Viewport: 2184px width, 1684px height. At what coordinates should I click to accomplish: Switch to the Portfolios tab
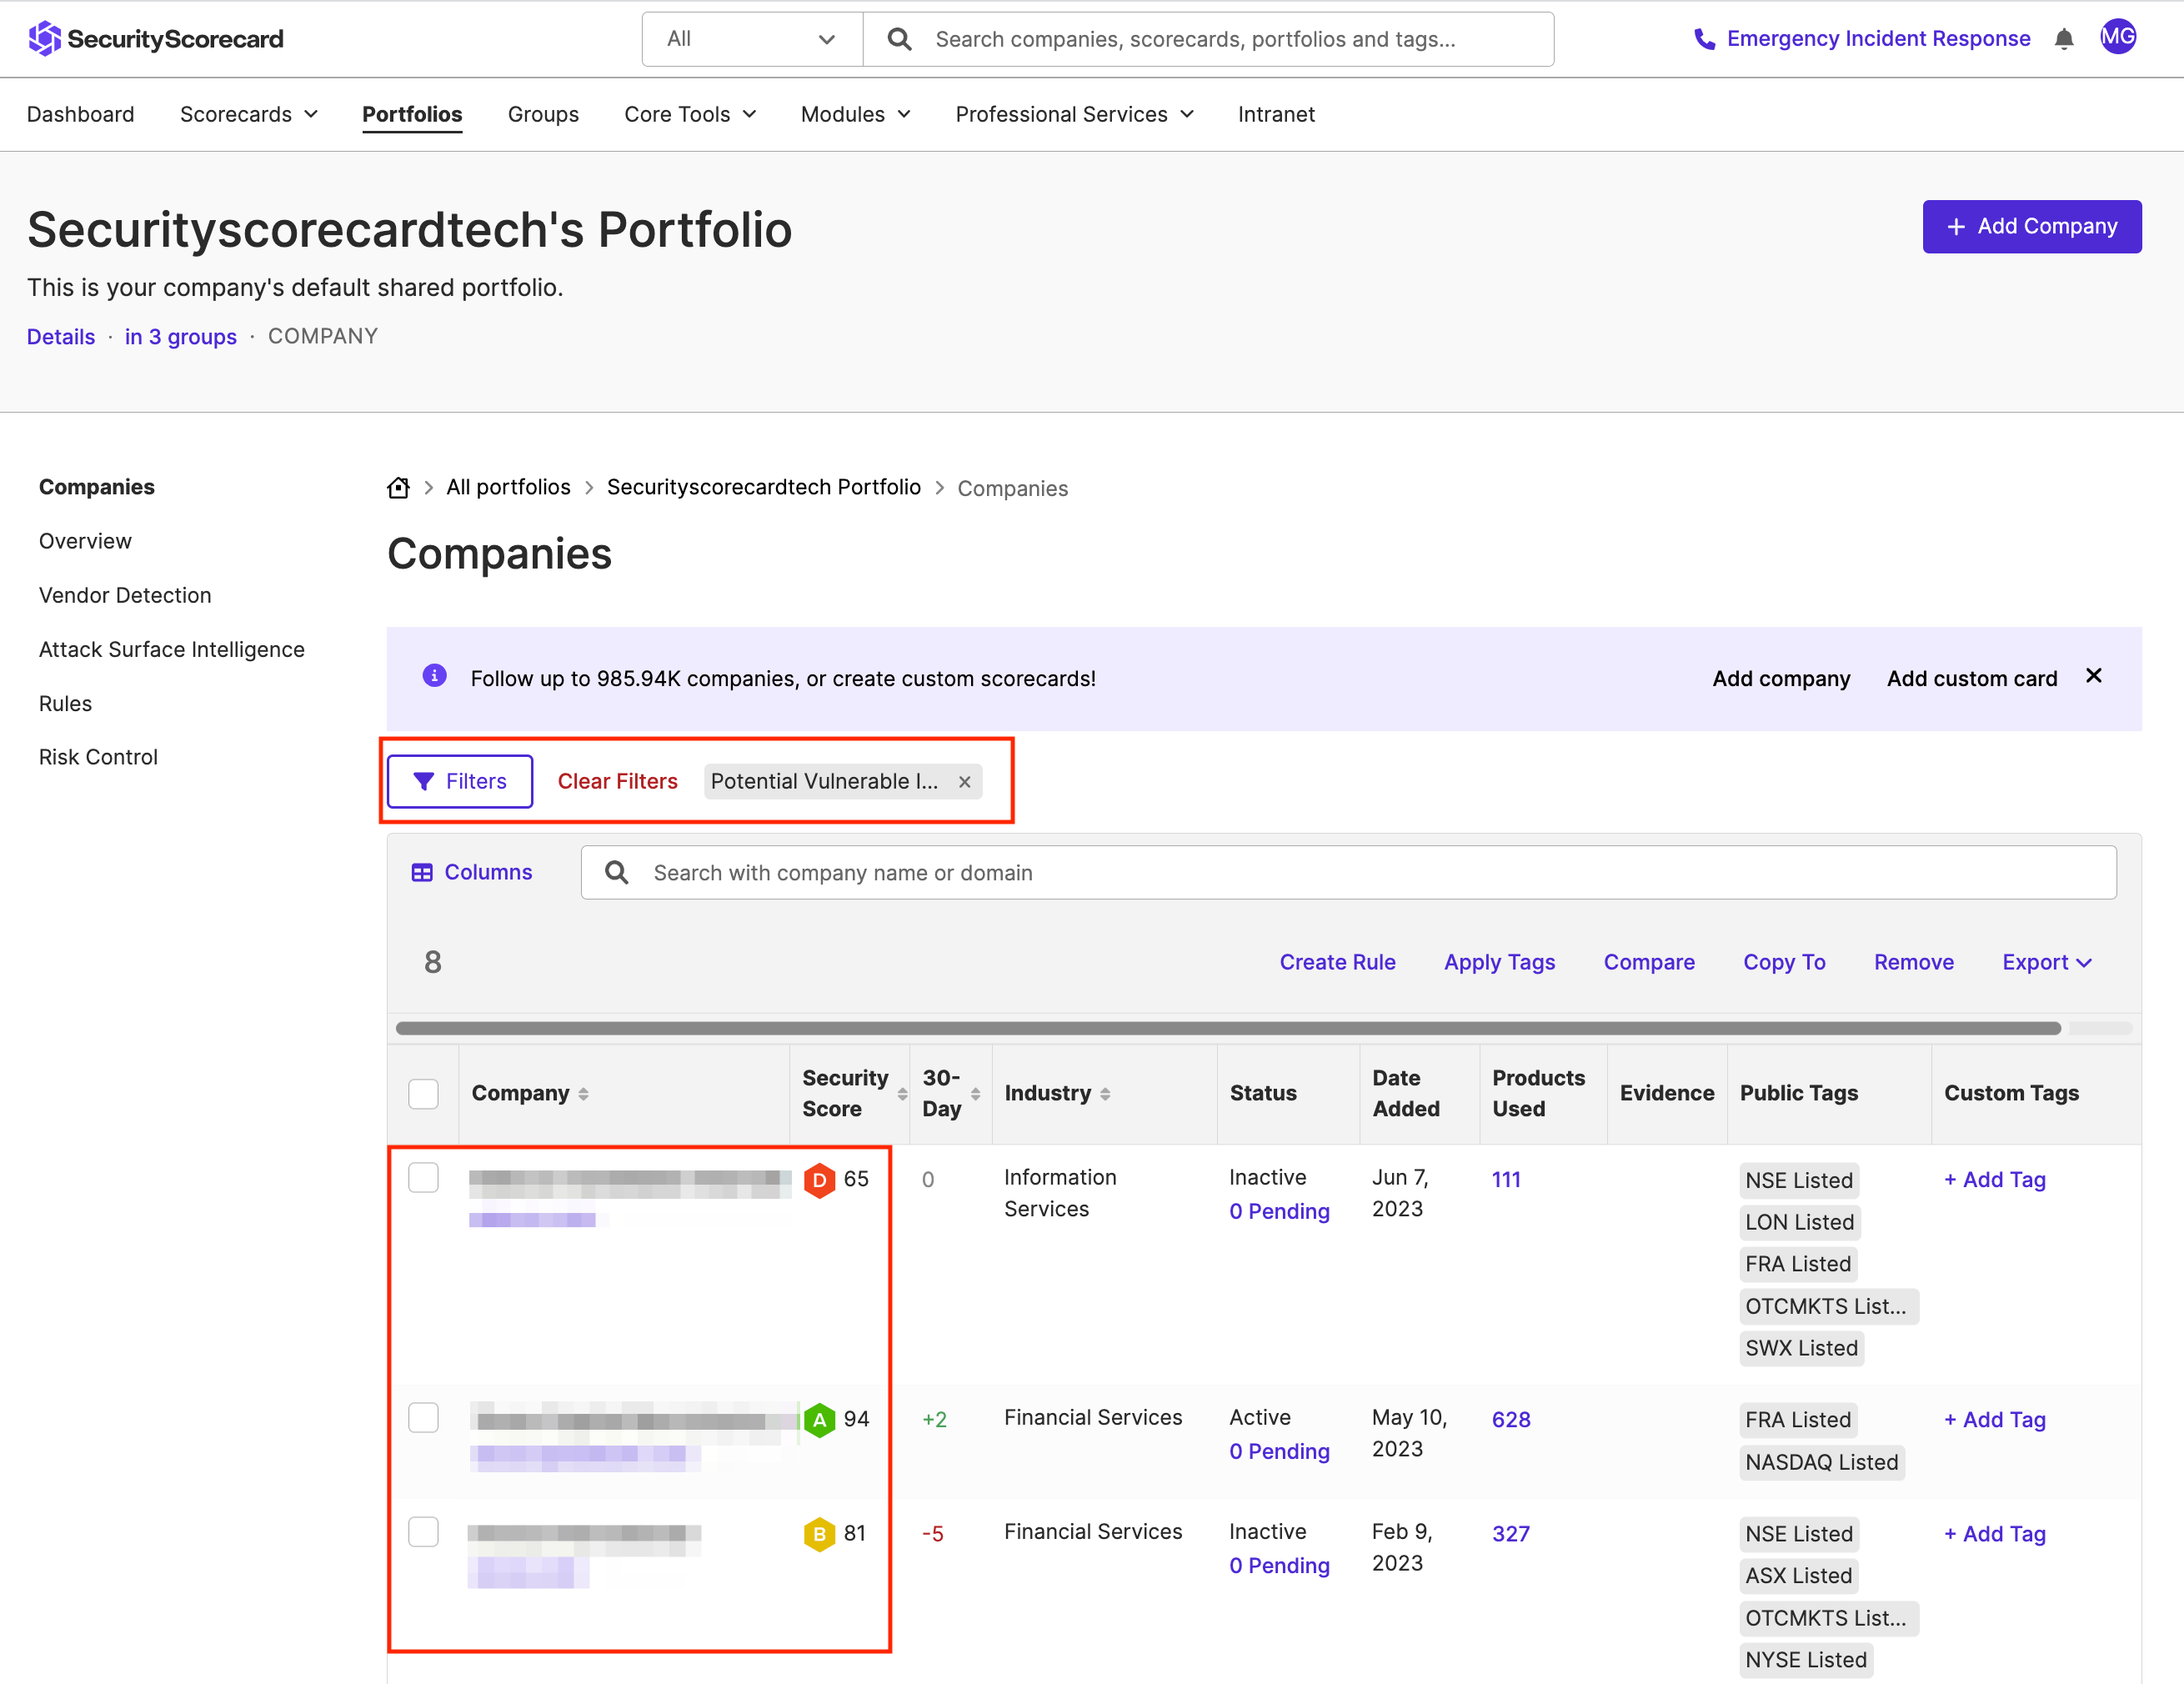click(x=412, y=114)
